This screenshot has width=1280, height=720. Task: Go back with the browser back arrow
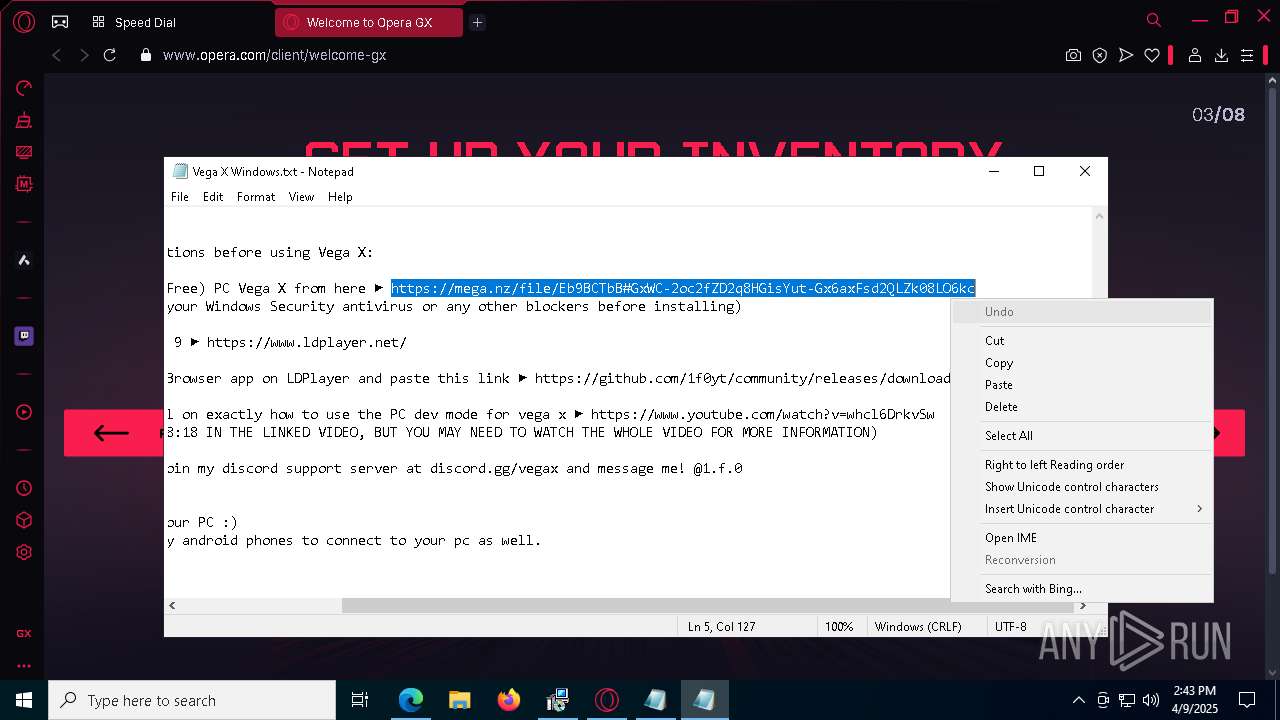pos(57,55)
